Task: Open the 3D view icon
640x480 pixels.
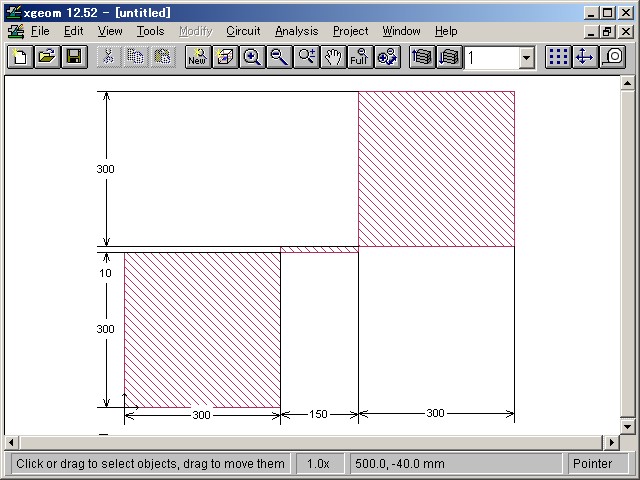Action: [225, 57]
